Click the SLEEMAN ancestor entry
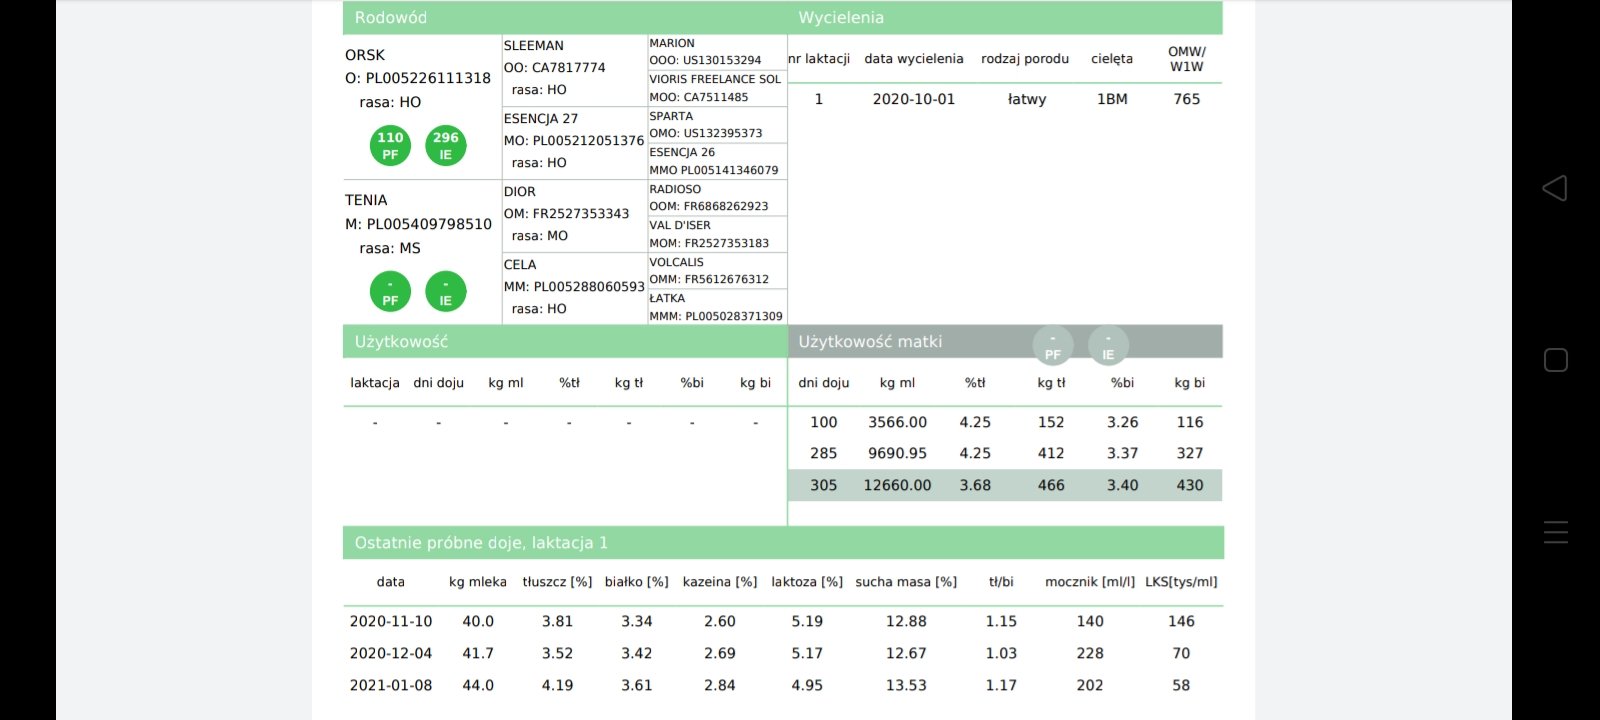1600x720 pixels. (534, 46)
